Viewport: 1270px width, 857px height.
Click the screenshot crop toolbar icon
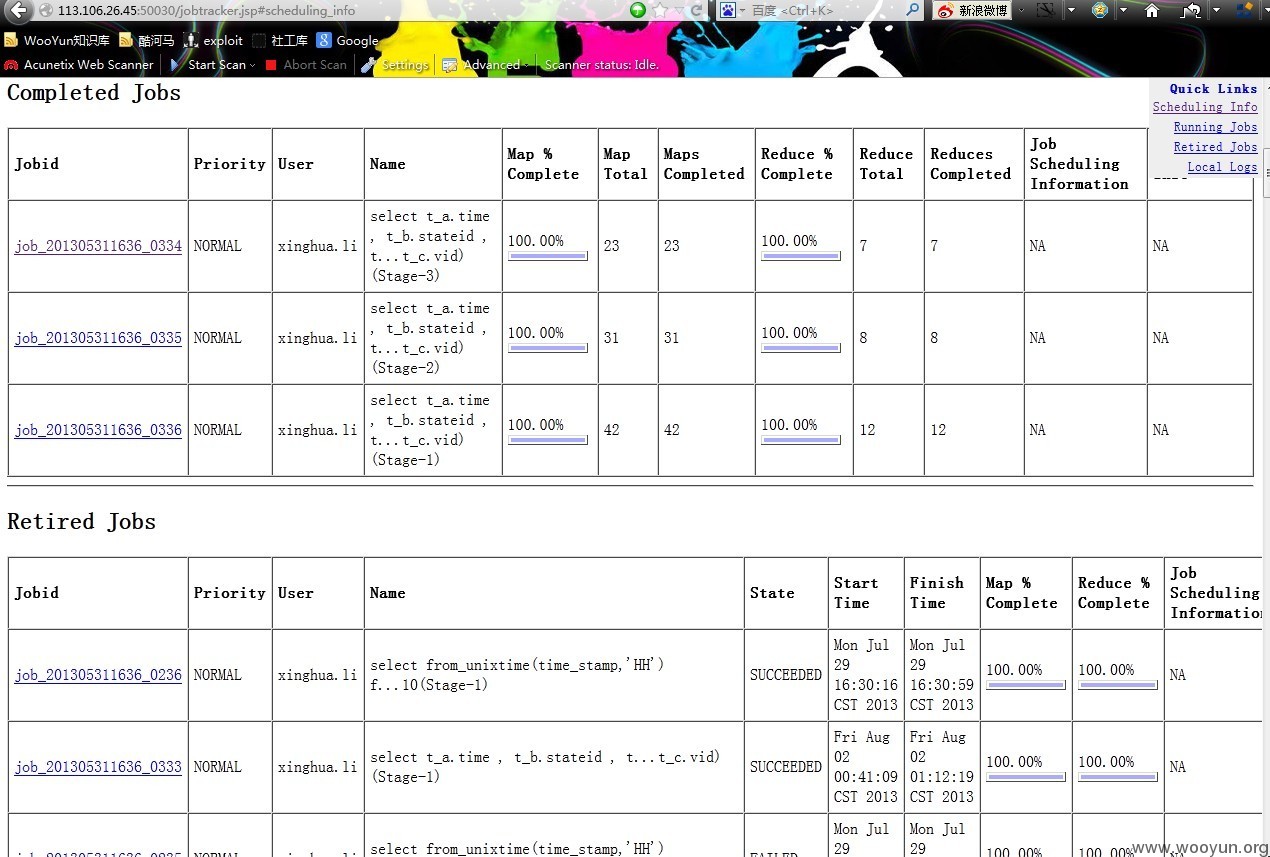coord(1046,10)
